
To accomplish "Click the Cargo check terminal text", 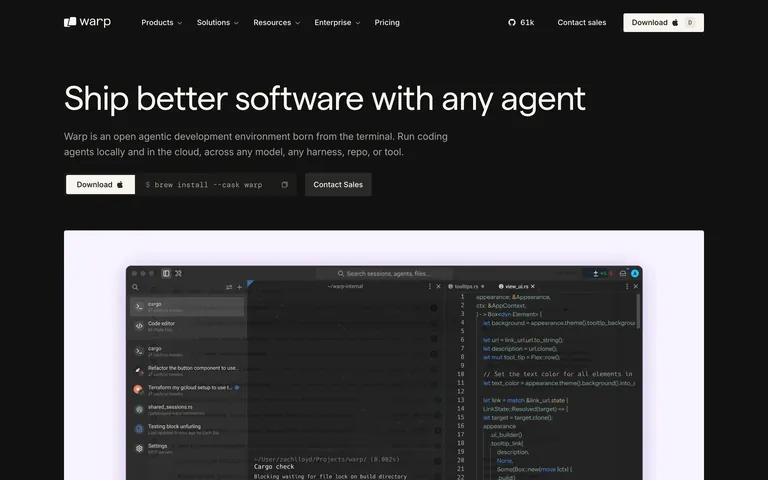I will pos(274,467).
